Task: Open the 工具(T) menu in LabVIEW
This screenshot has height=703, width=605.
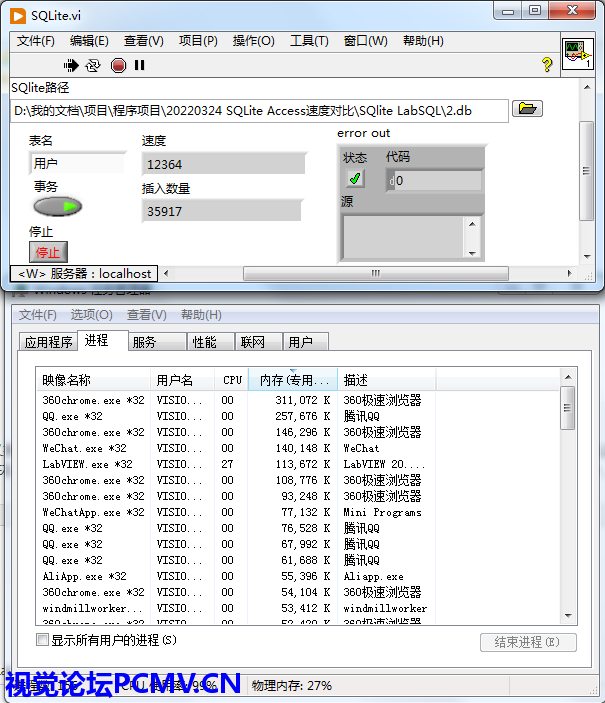Action: tap(308, 41)
